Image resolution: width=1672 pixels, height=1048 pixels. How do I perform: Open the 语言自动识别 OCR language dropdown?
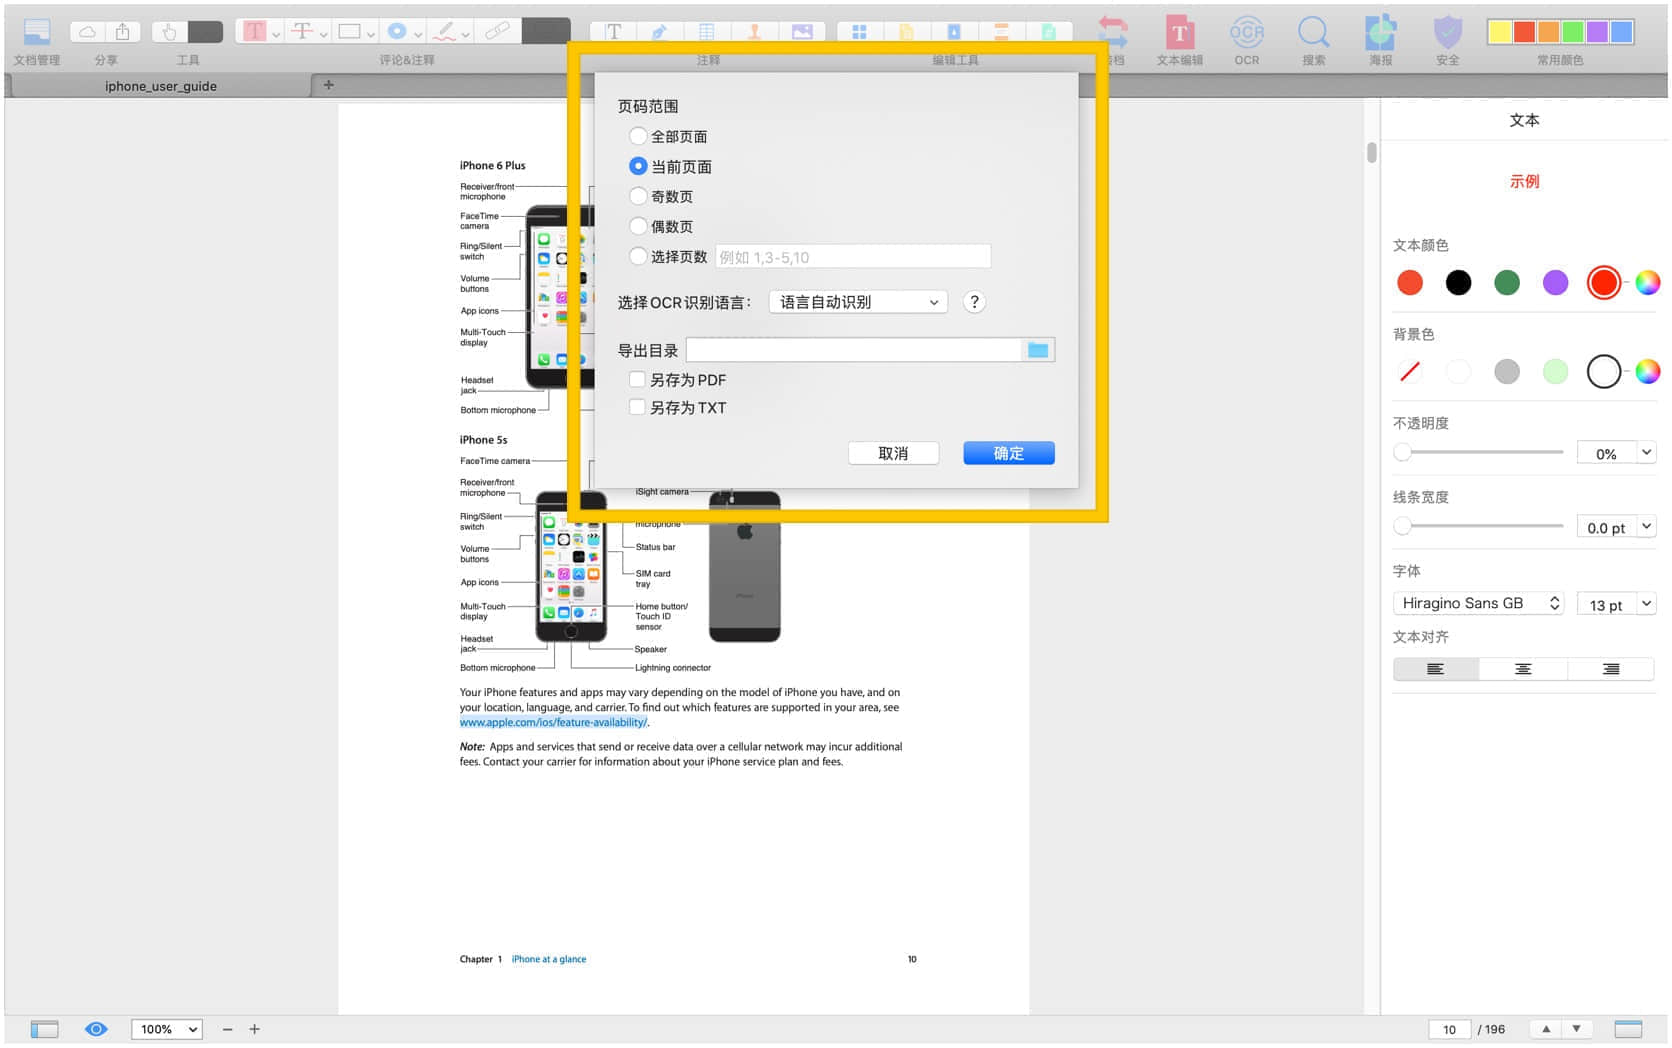point(858,302)
